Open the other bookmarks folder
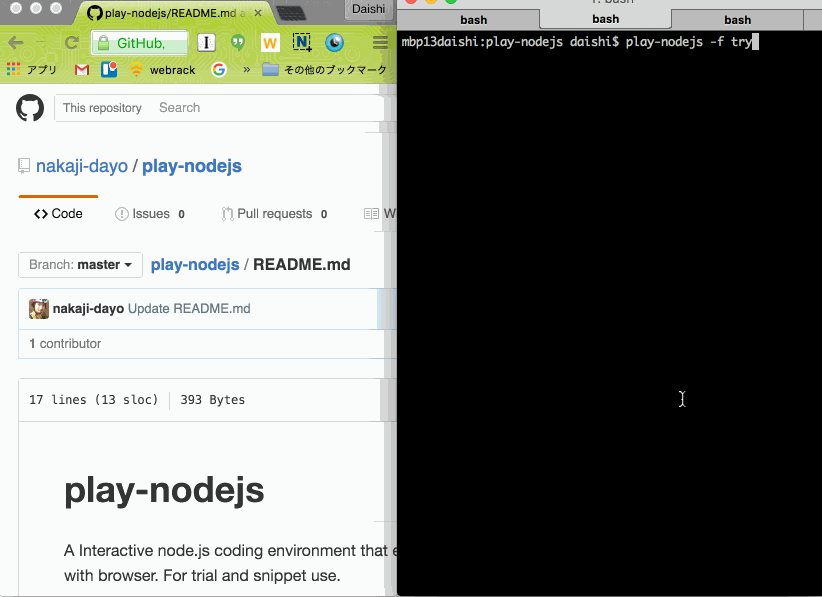Image resolution: width=822 pixels, height=597 pixels. tap(324, 69)
